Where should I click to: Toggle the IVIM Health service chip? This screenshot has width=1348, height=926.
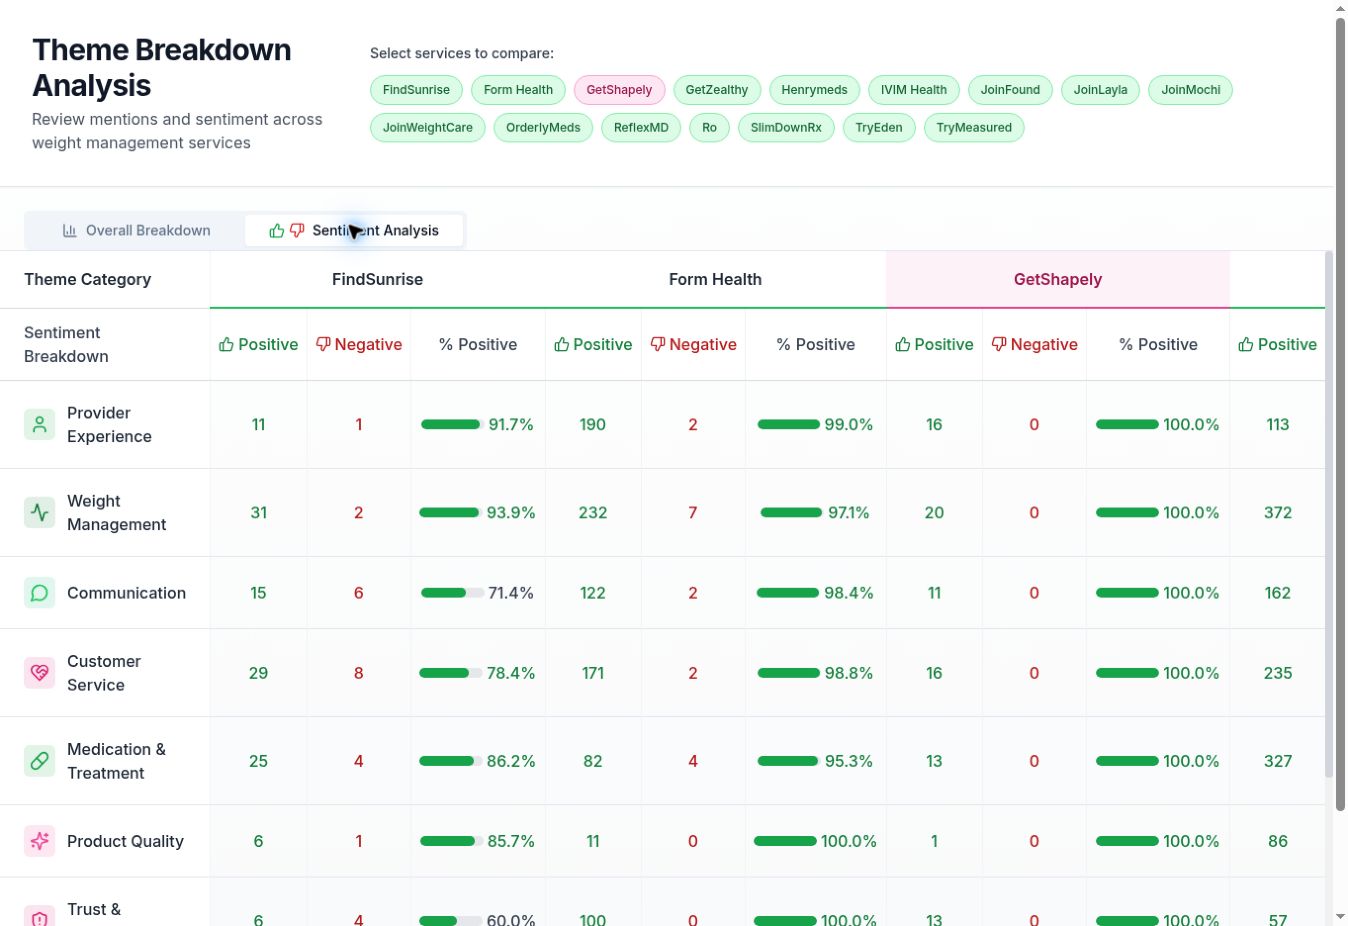click(914, 90)
